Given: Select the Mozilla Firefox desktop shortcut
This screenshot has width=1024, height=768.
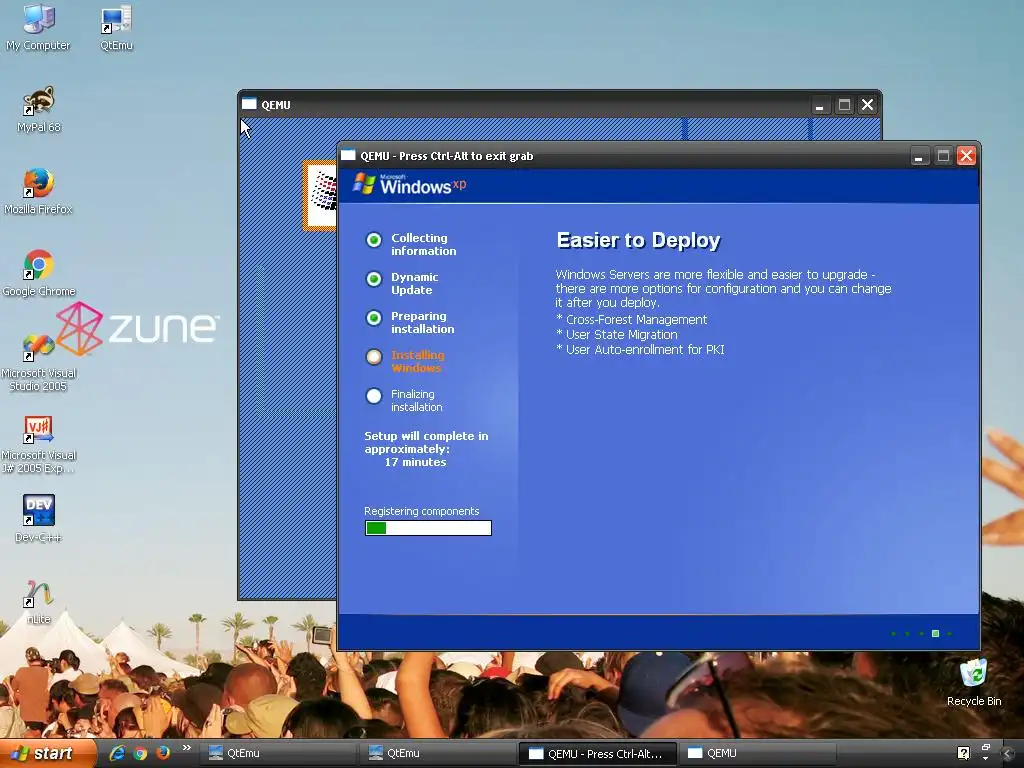Looking at the screenshot, I should (39, 191).
